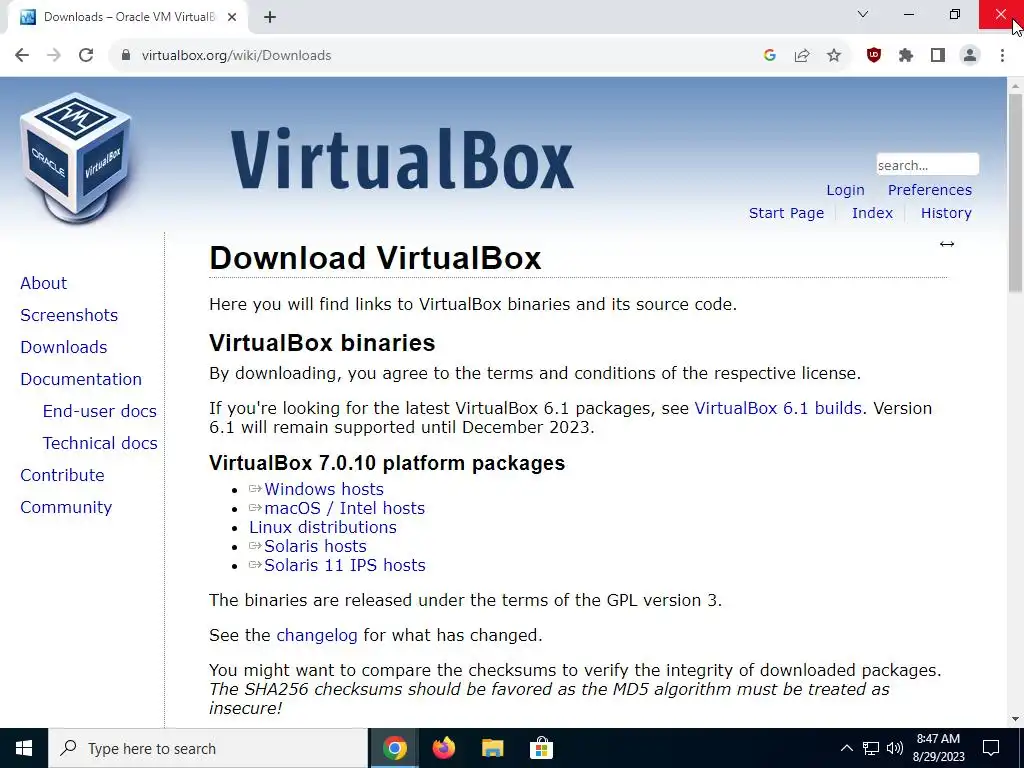
Task: Open Microsoft Store from the taskbar
Action: [x=541, y=748]
